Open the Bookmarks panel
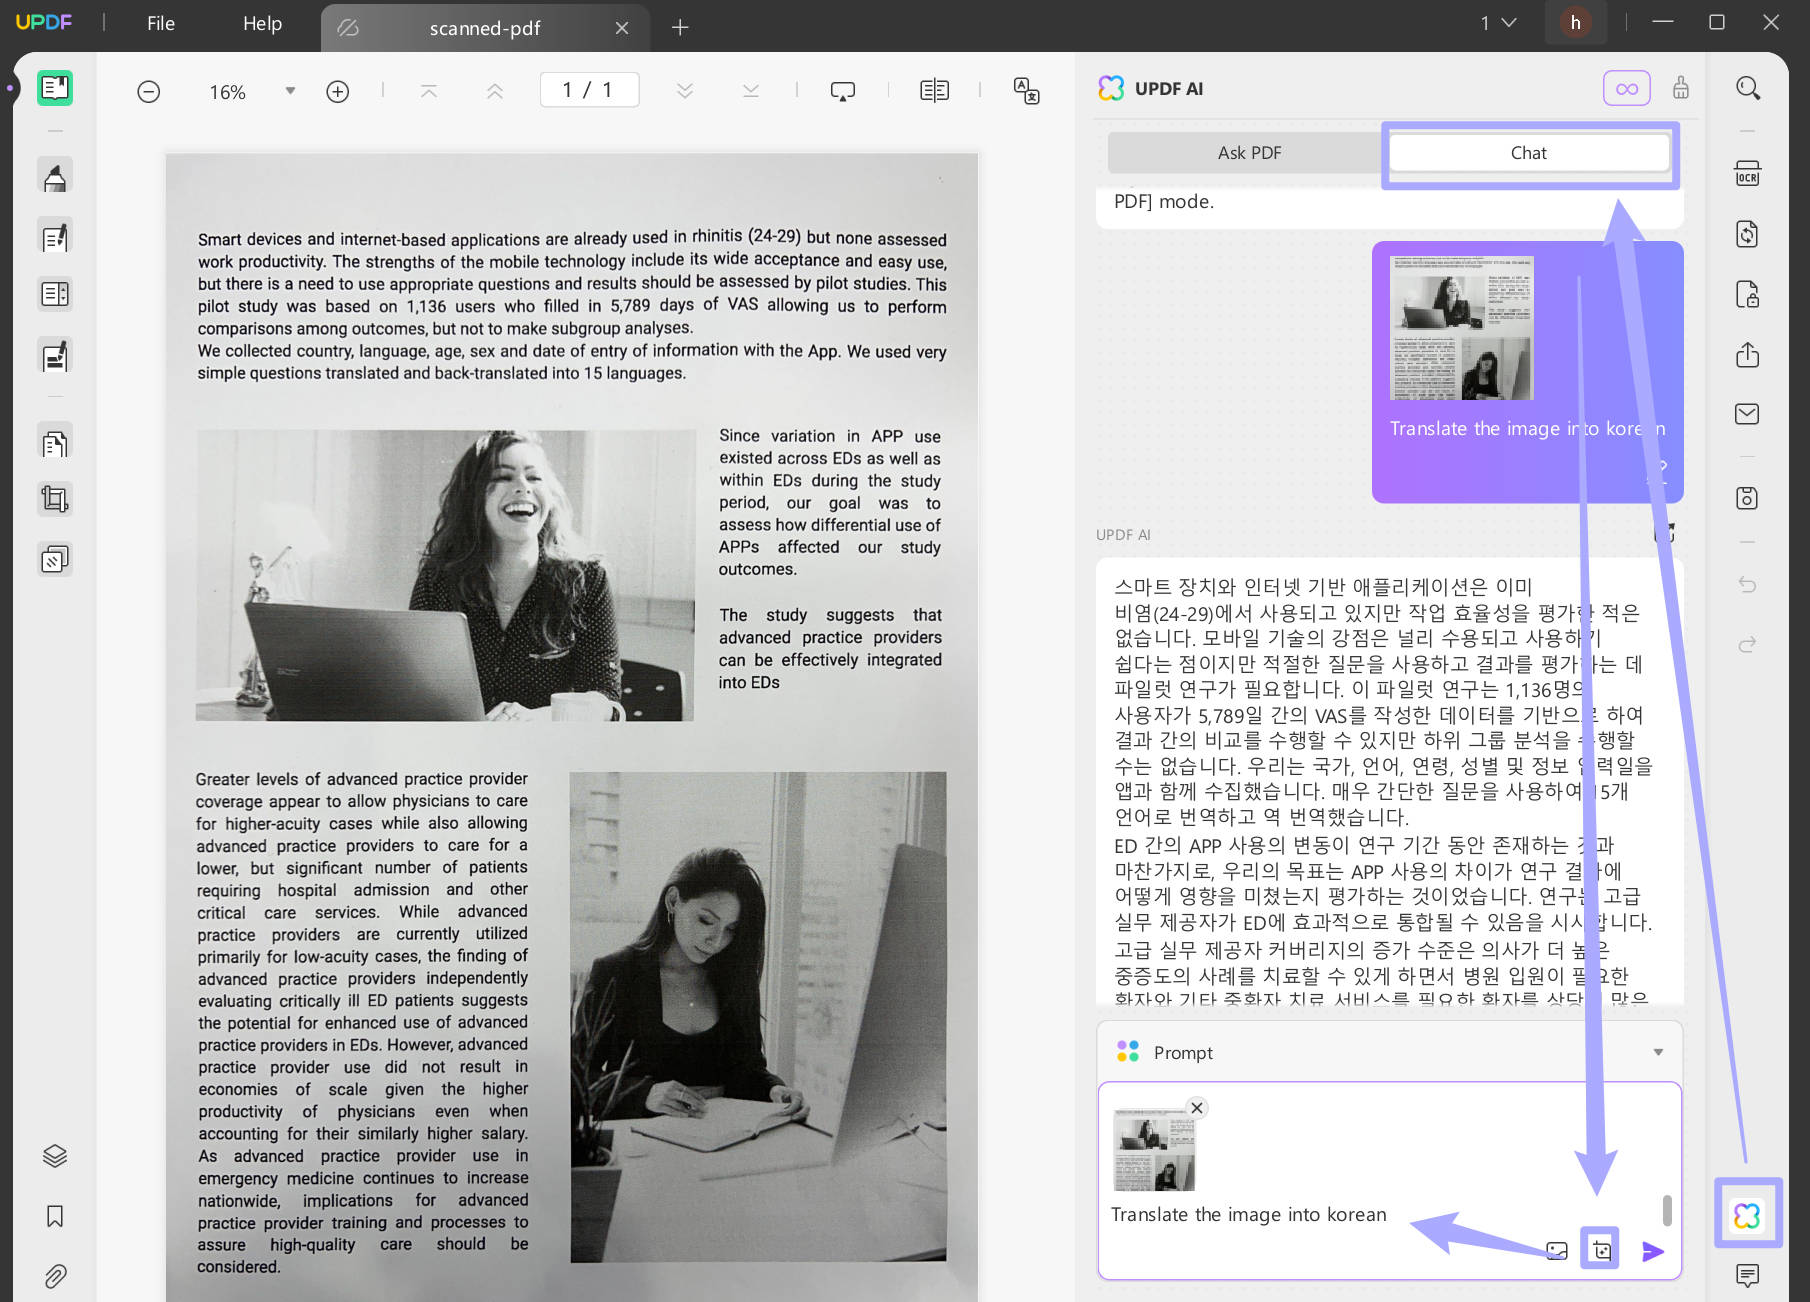 54,1216
